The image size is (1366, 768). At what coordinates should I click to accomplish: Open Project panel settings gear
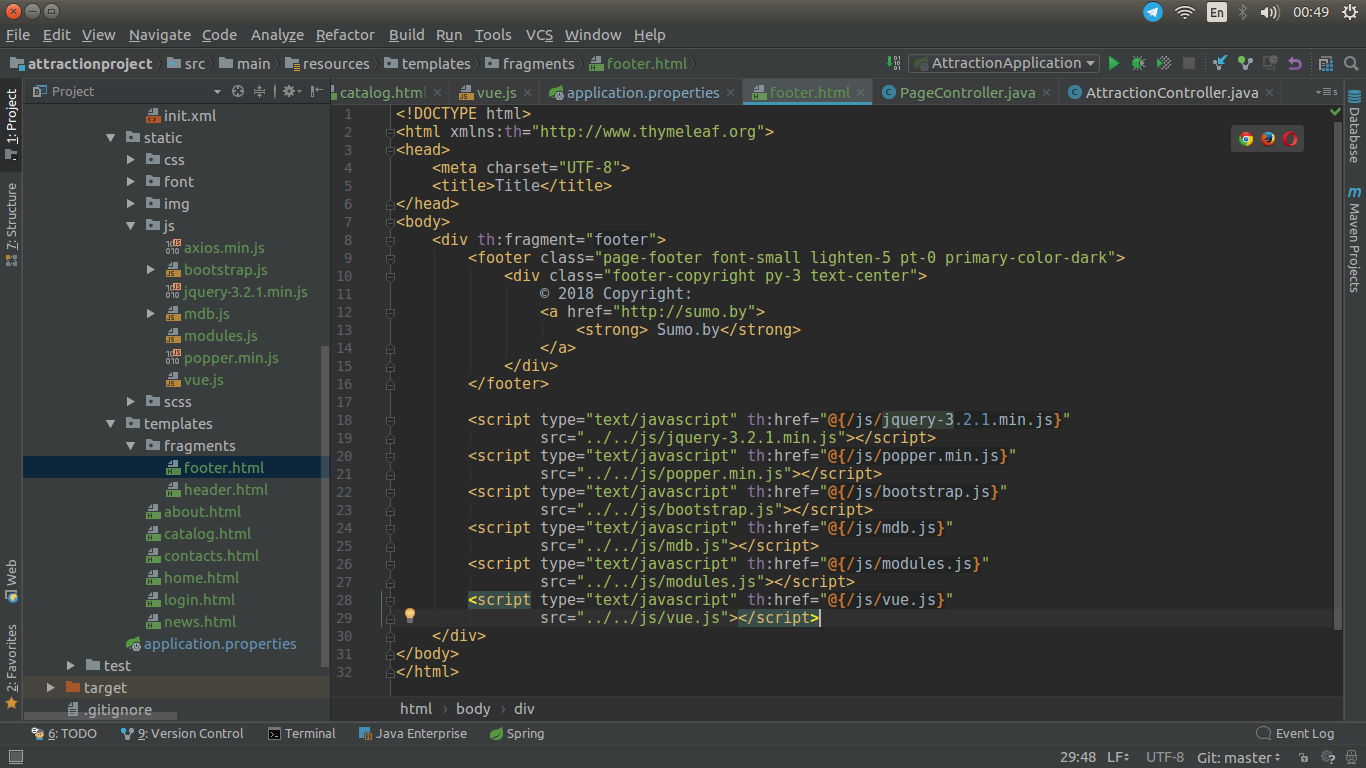coord(289,91)
